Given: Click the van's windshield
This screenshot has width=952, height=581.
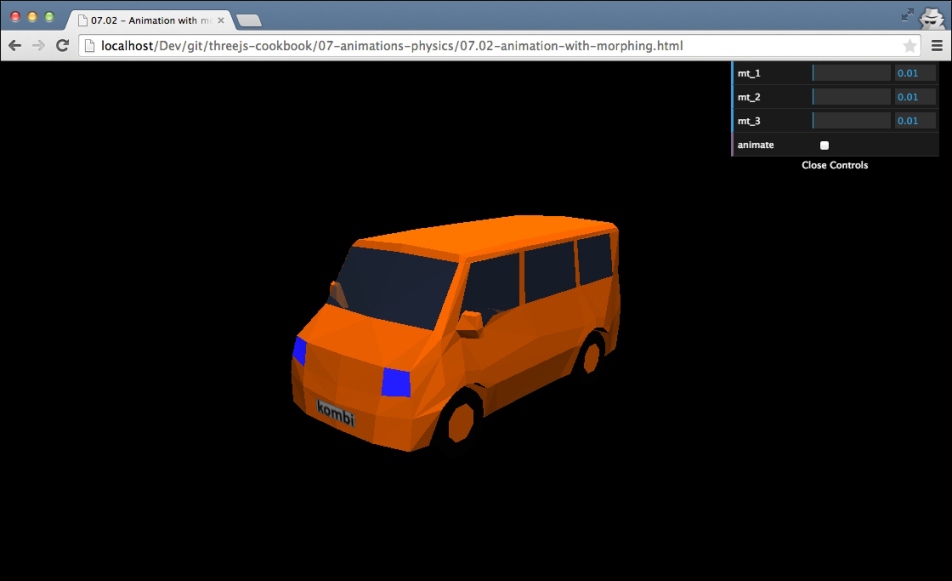Looking at the screenshot, I should (395, 287).
